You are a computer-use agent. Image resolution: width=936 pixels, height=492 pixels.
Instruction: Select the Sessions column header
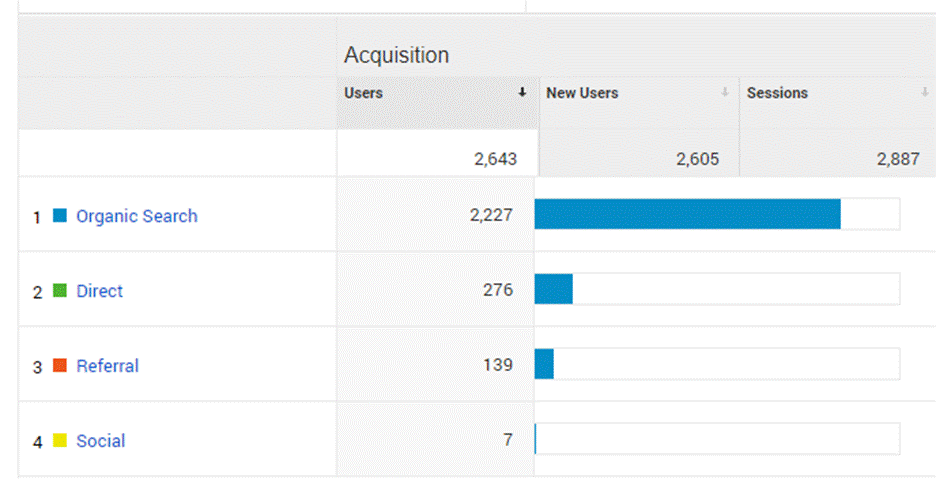pos(777,93)
